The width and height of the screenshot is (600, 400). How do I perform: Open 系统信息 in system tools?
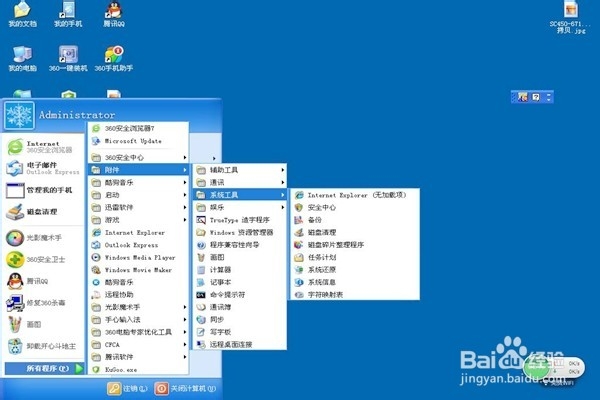(x=355, y=282)
